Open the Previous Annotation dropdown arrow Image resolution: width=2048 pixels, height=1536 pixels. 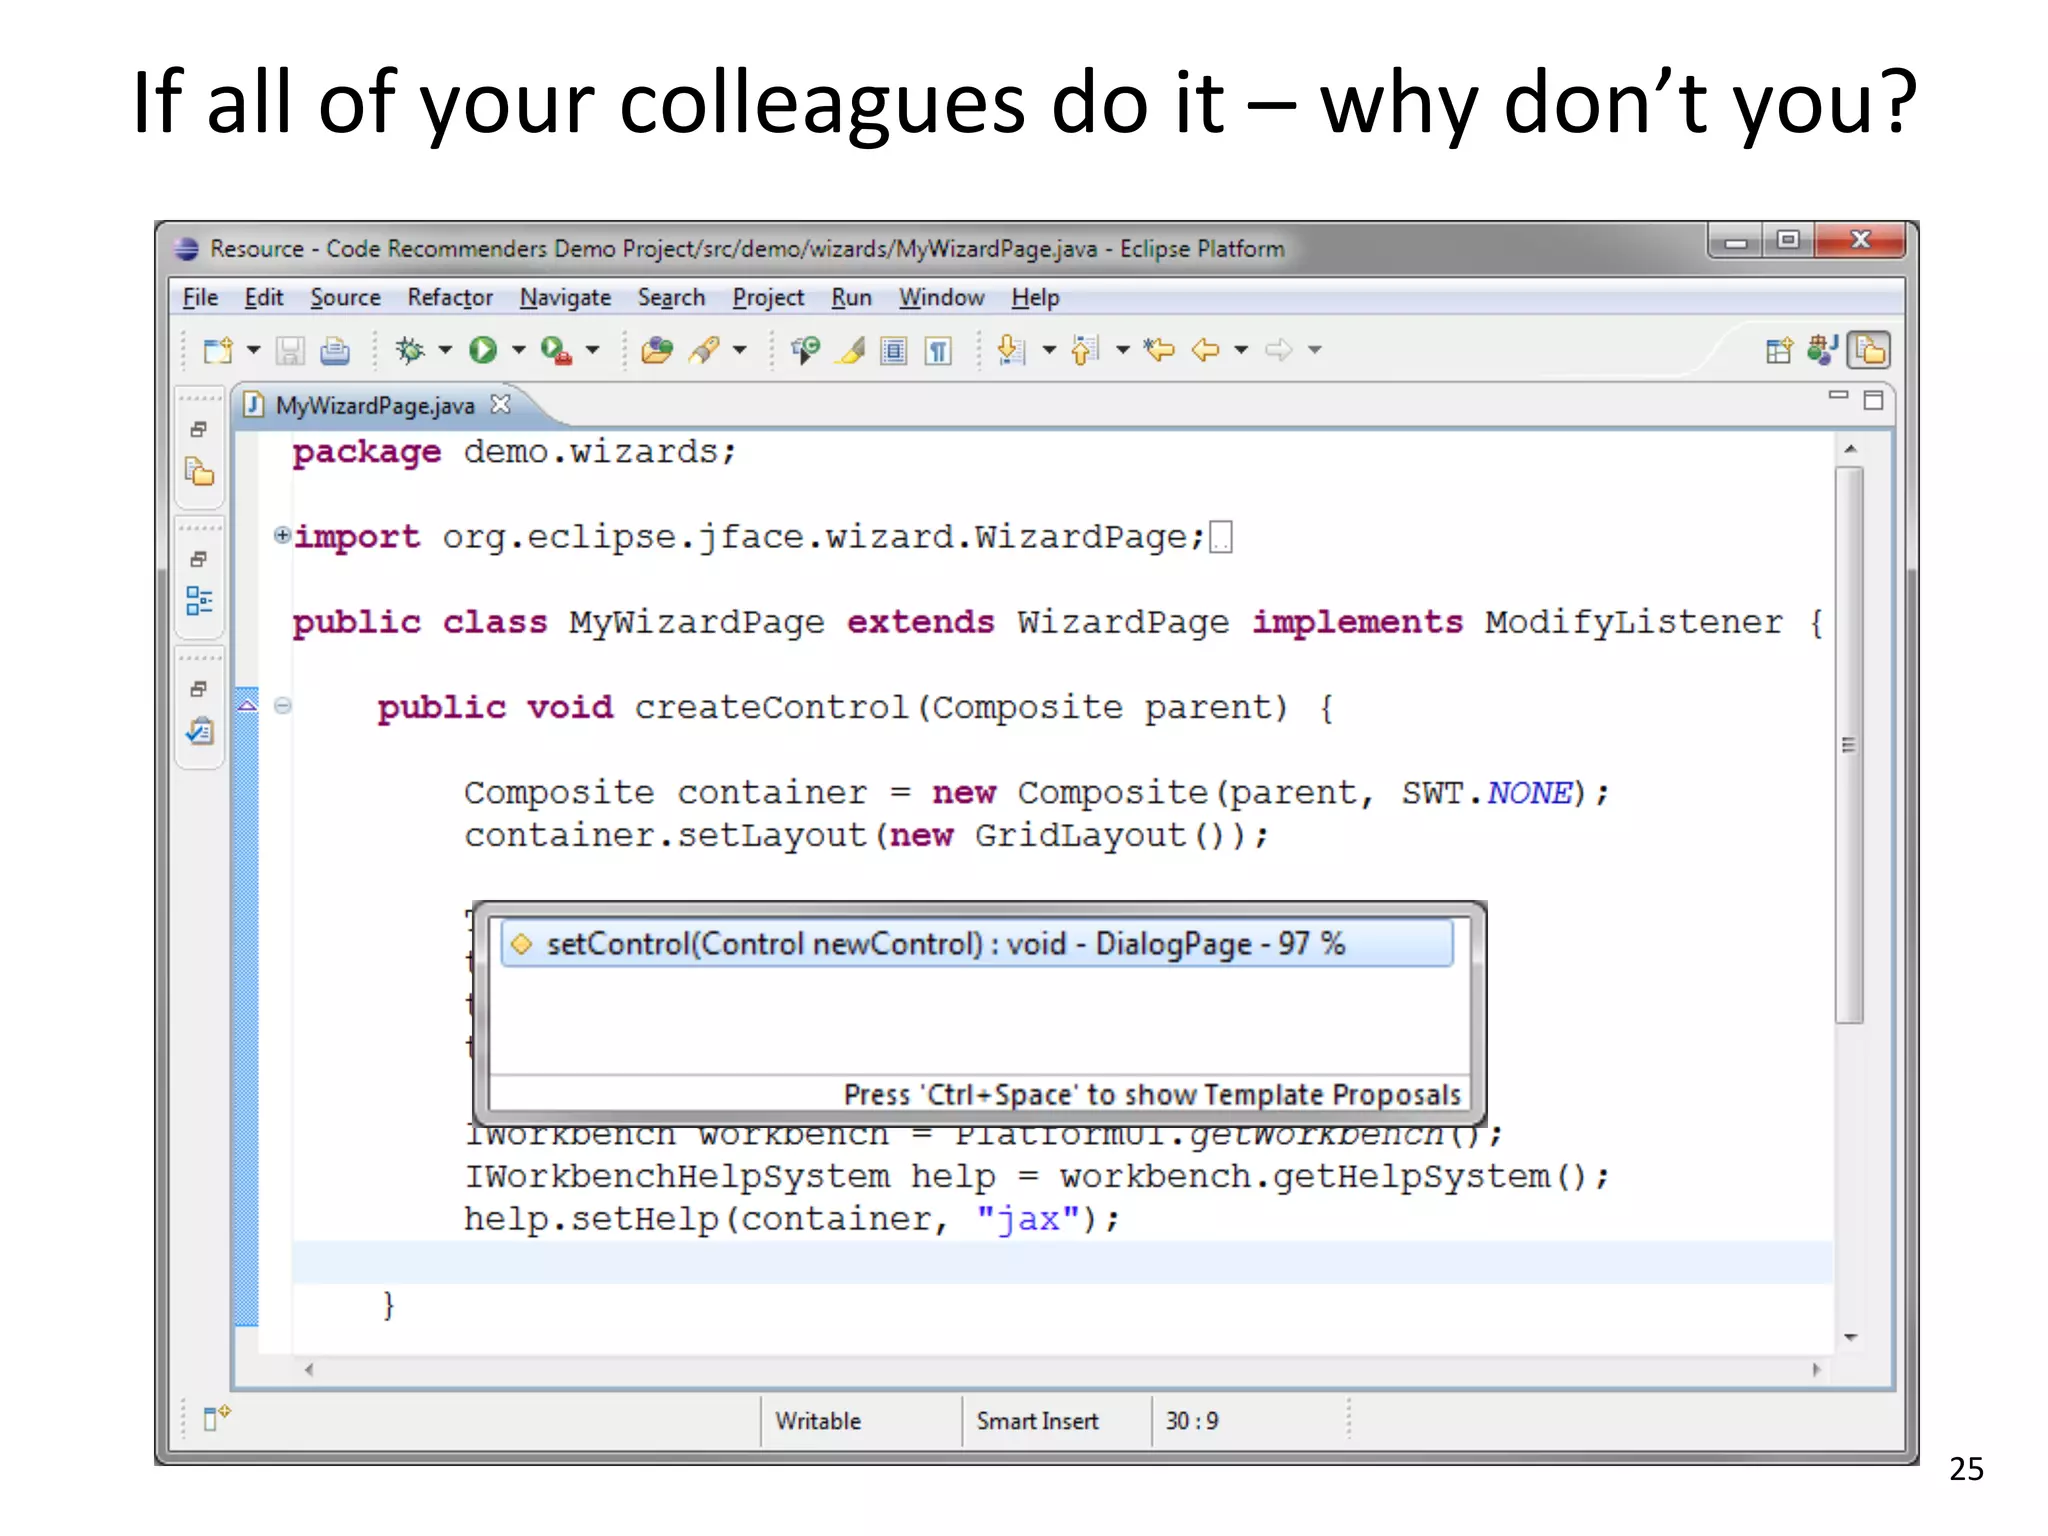click(x=1122, y=350)
